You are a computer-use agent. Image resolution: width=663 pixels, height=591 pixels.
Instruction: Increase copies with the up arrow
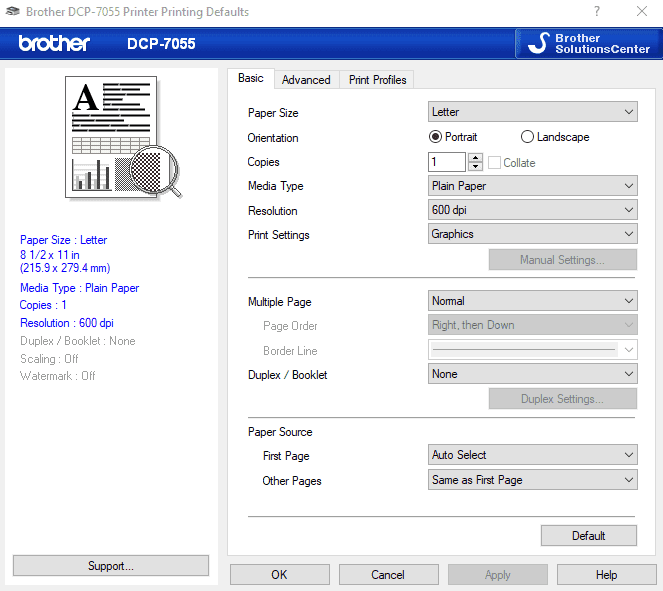tap(476, 157)
